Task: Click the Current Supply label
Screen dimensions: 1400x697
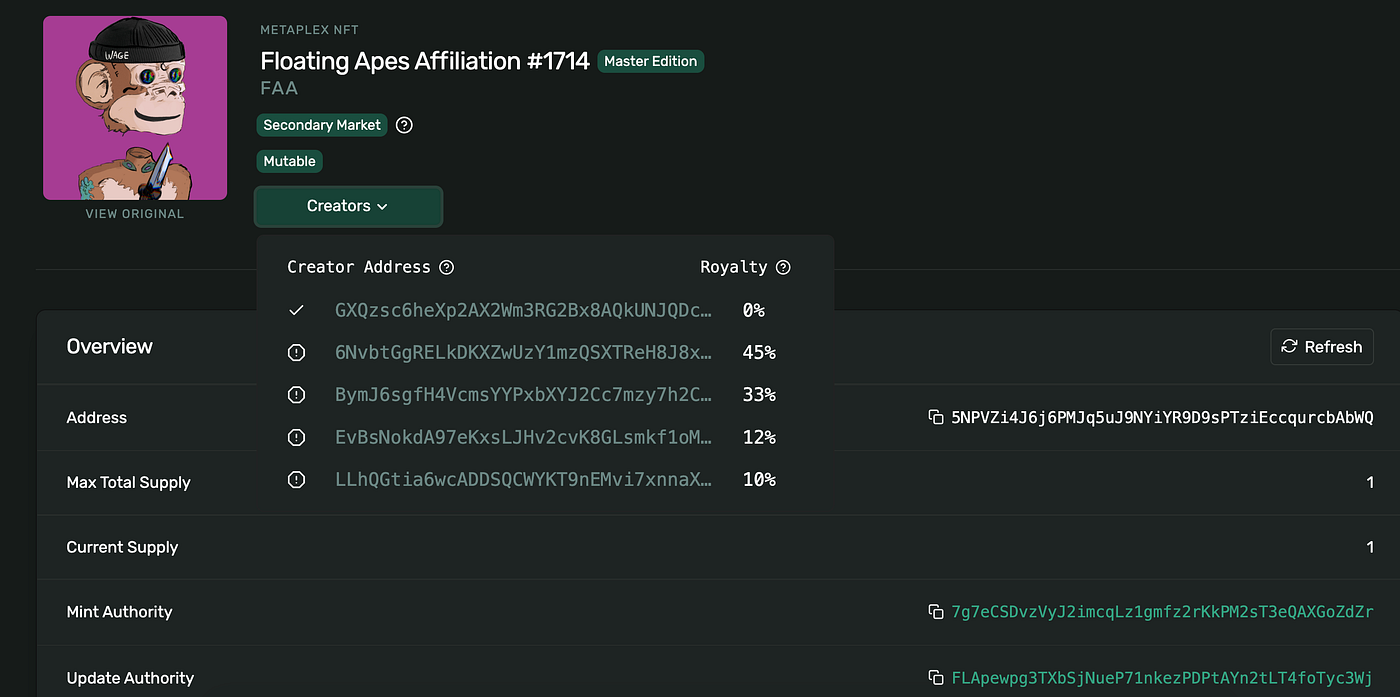Action: 122,547
